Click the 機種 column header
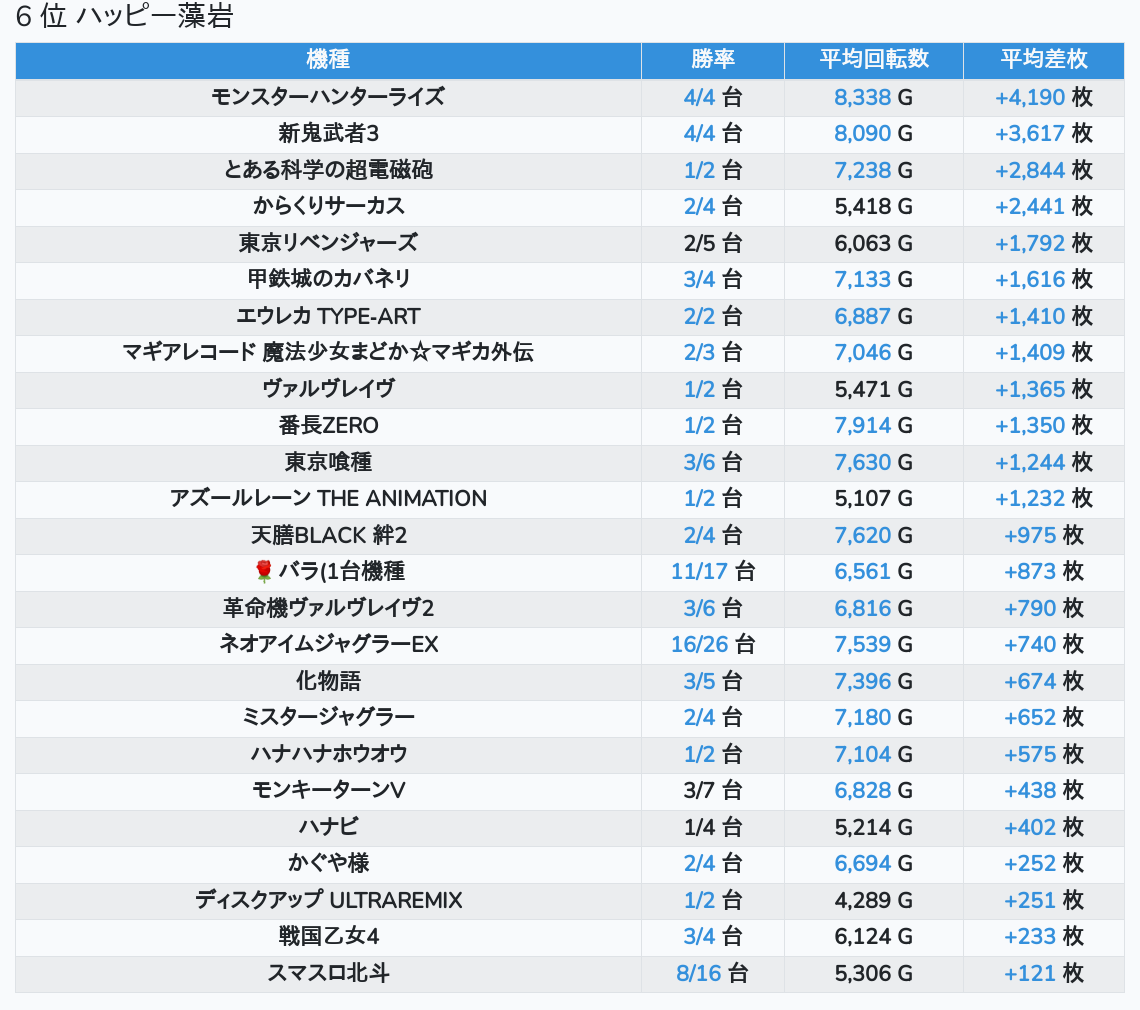Viewport: 1140px width, 1010px height. [x=328, y=59]
